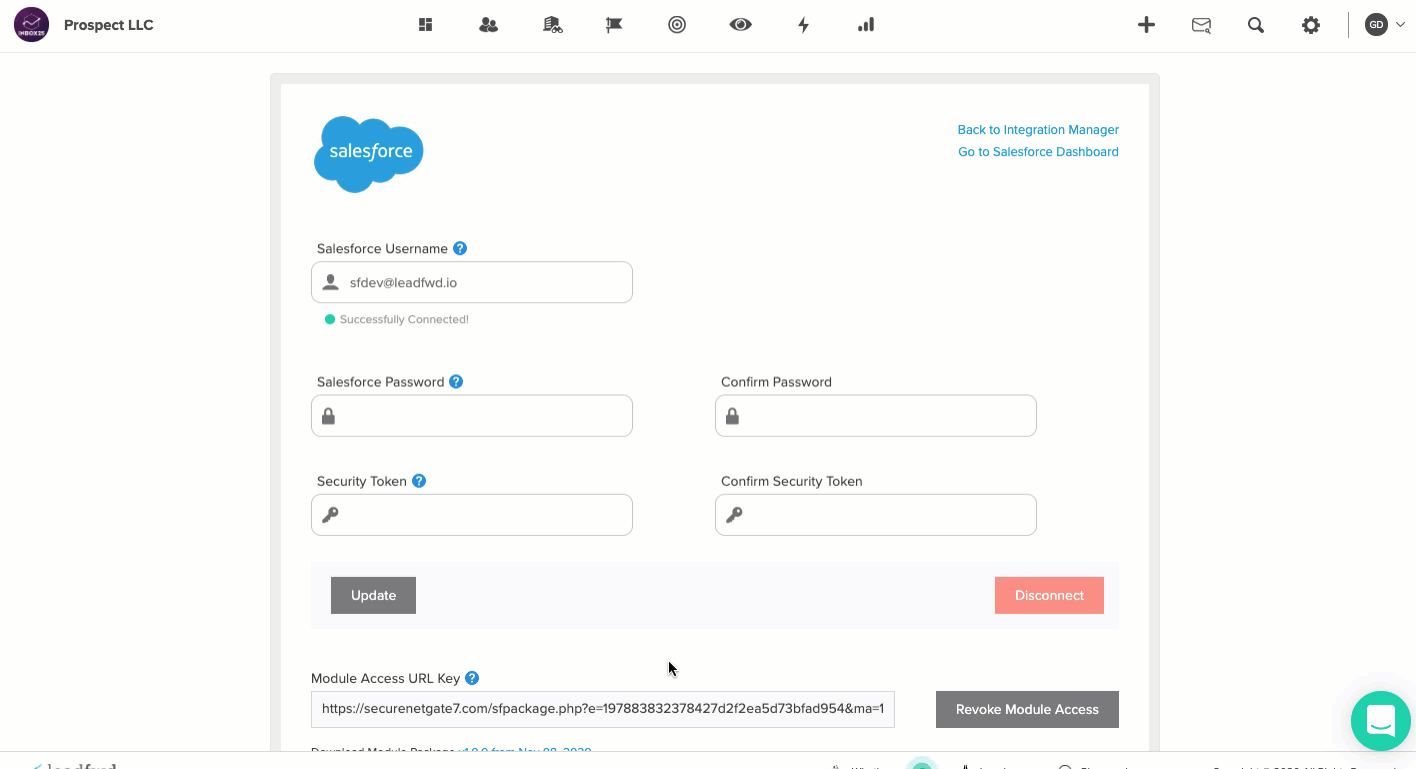1416x769 pixels.
Task: Focus the Salesforce Username field
Action: click(472, 282)
